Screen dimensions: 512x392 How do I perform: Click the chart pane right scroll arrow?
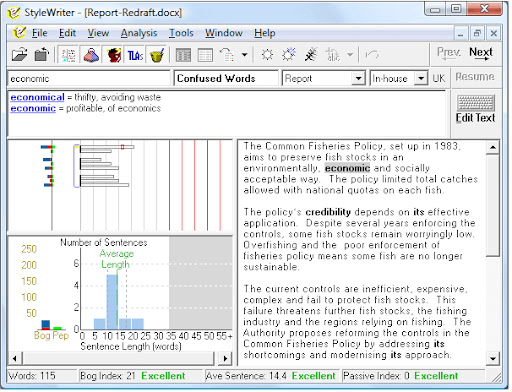[225, 359]
